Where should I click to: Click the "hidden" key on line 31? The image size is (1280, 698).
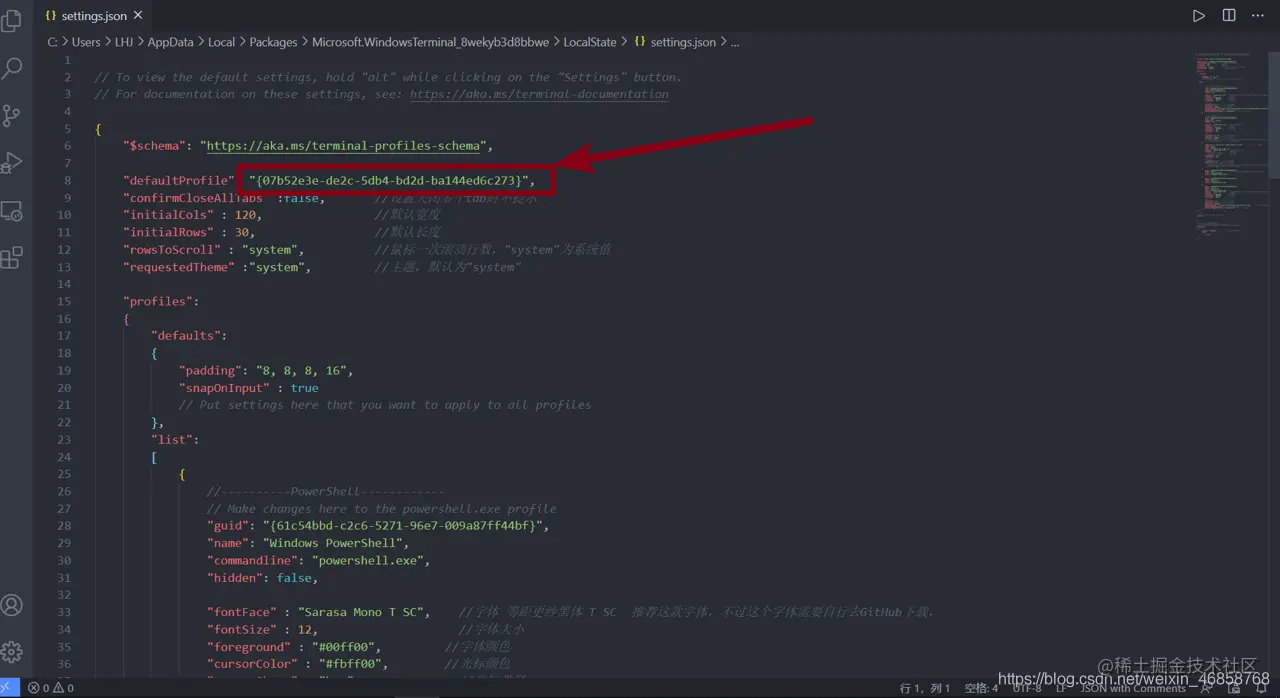pyautogui.click(x=235, y=577)
